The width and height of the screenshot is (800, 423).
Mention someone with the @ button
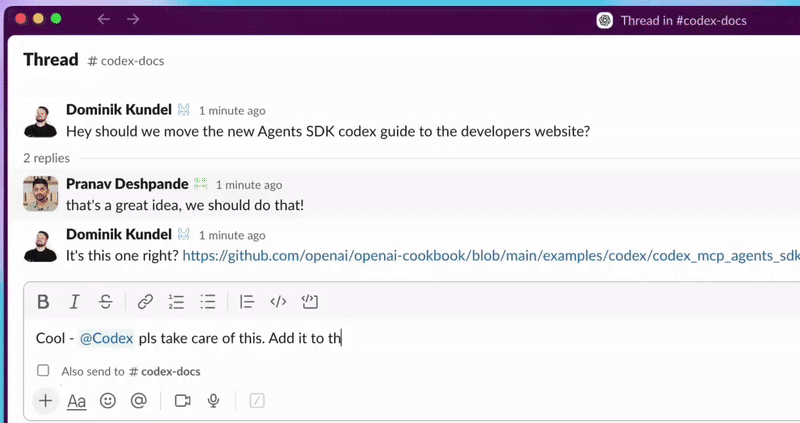(x=139, y=401)
